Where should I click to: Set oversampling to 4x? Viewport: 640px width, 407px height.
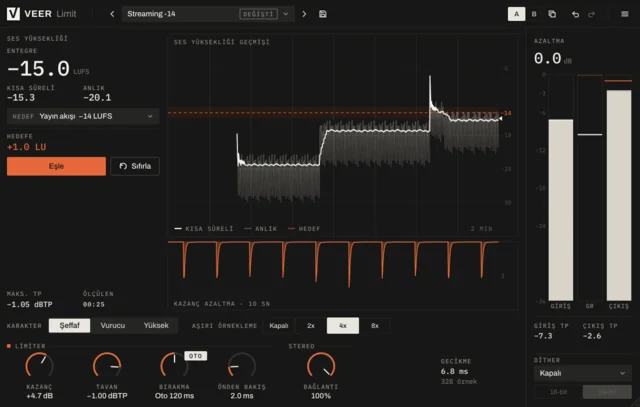coord(343,325)
